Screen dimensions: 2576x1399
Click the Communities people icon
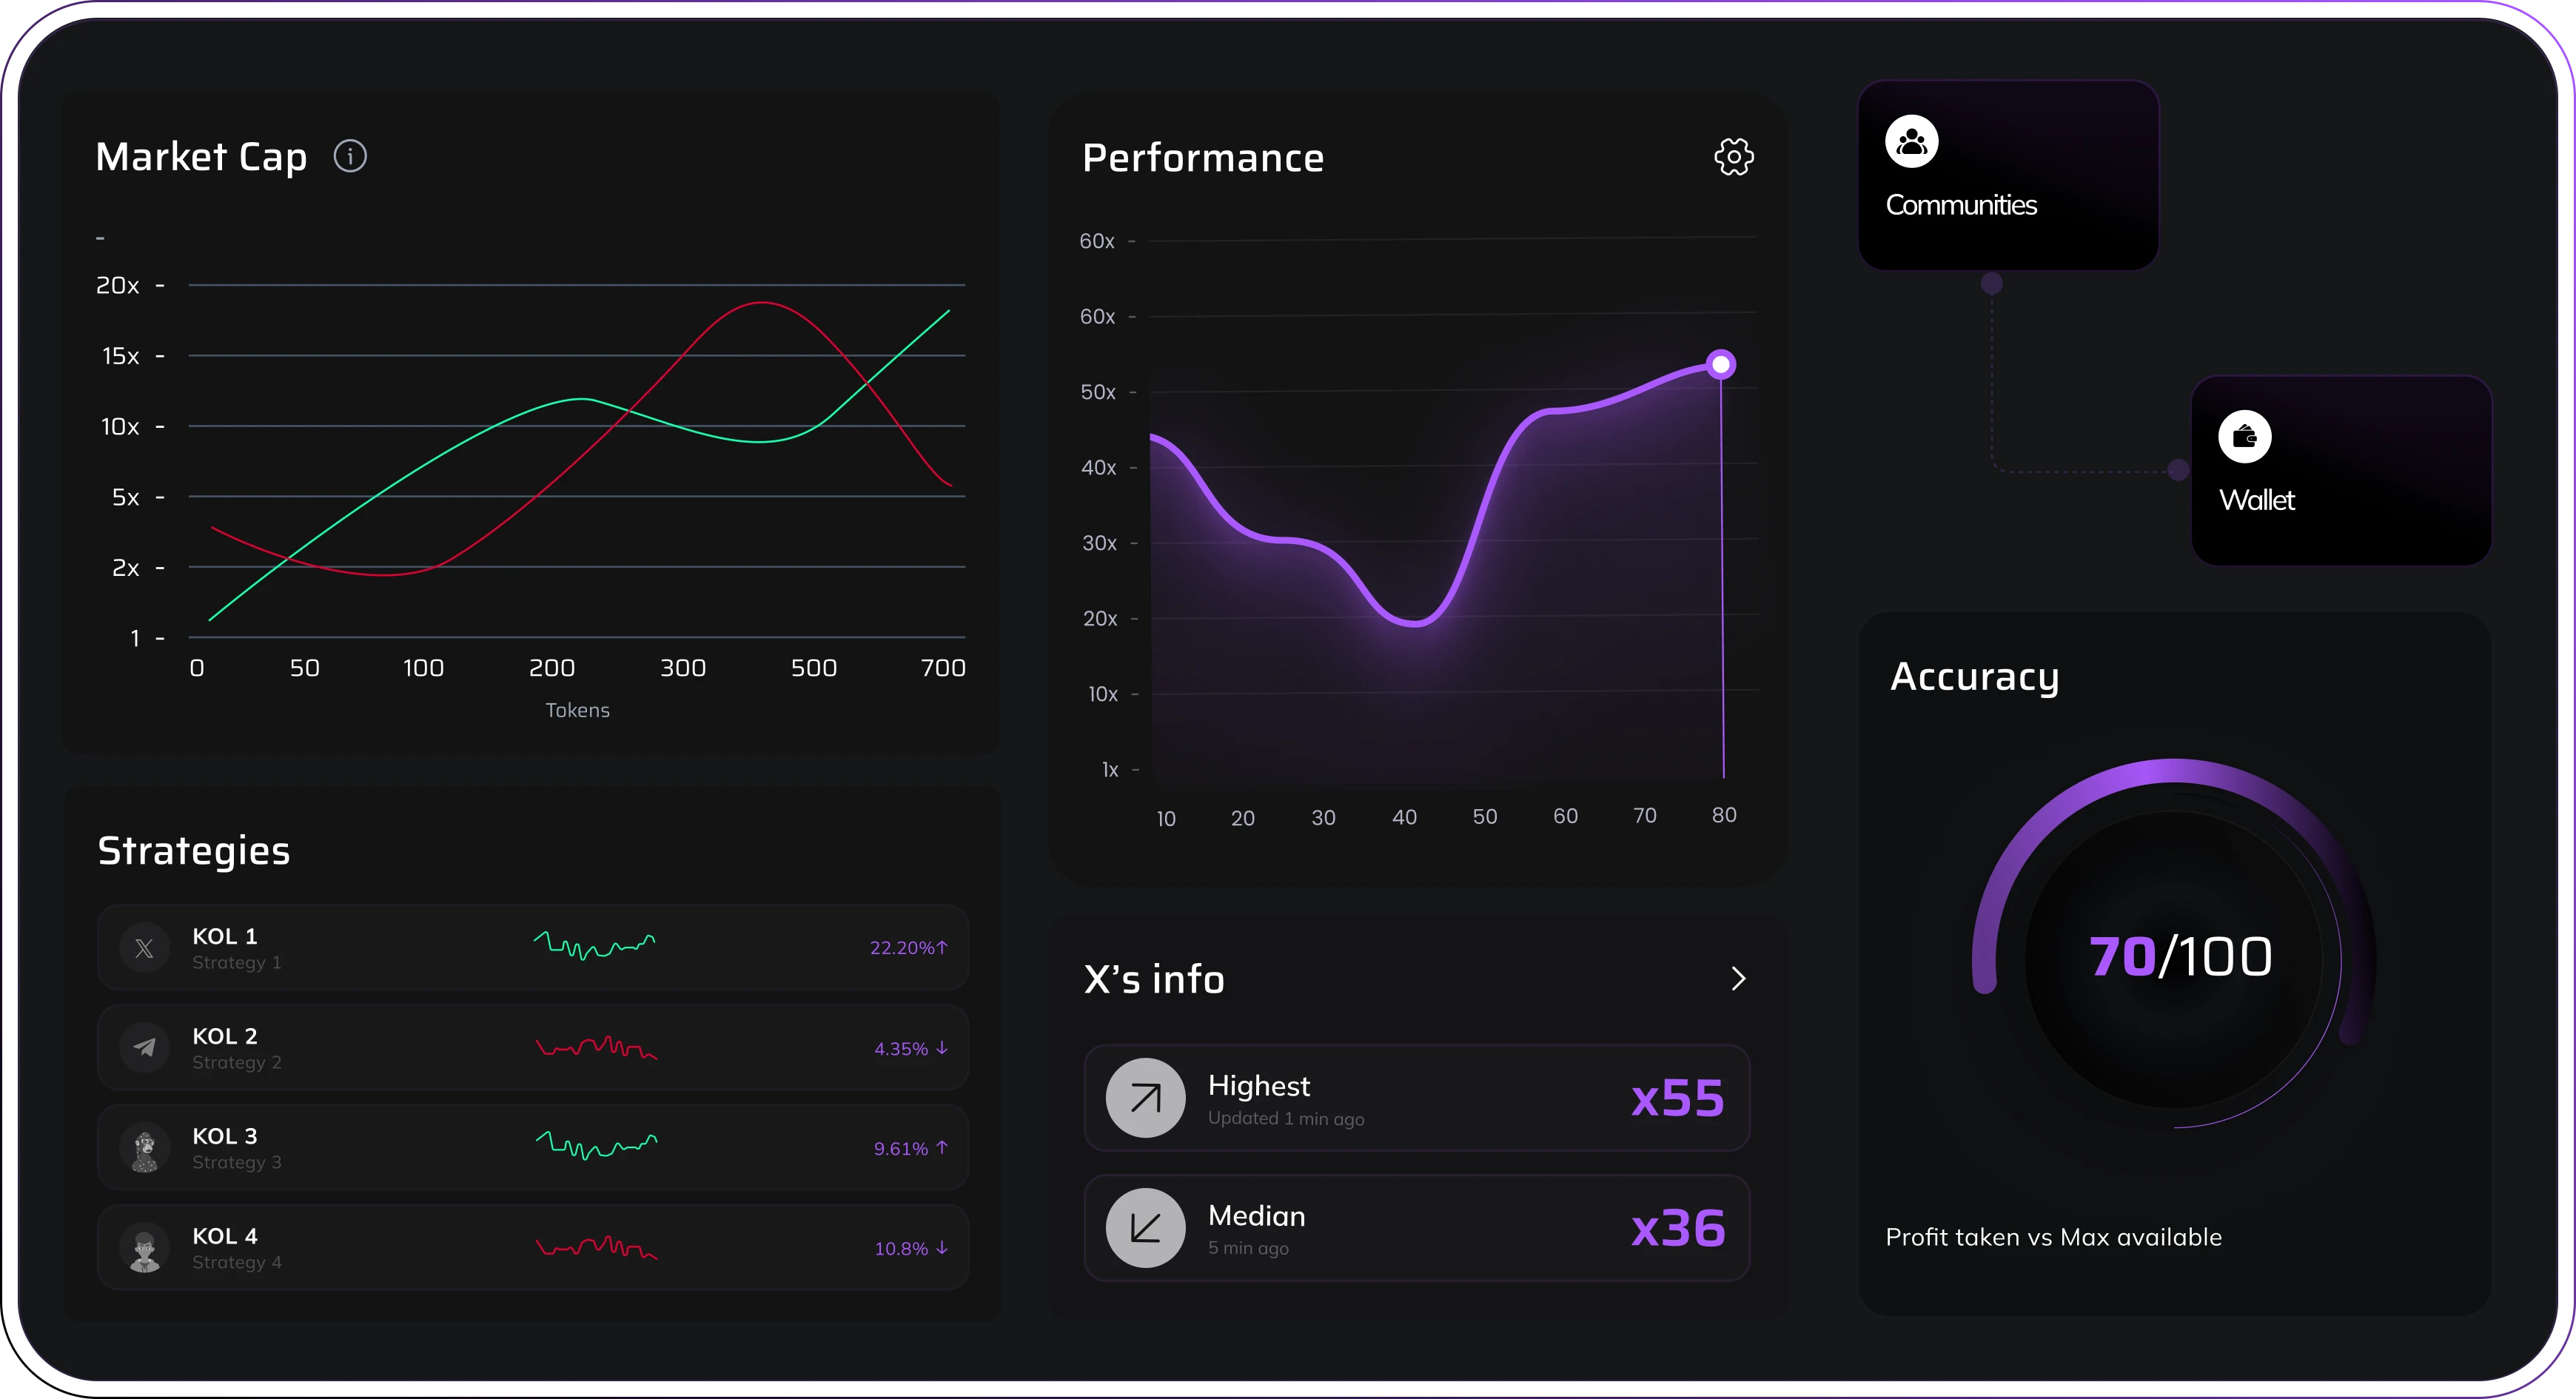coord(1911,141)
